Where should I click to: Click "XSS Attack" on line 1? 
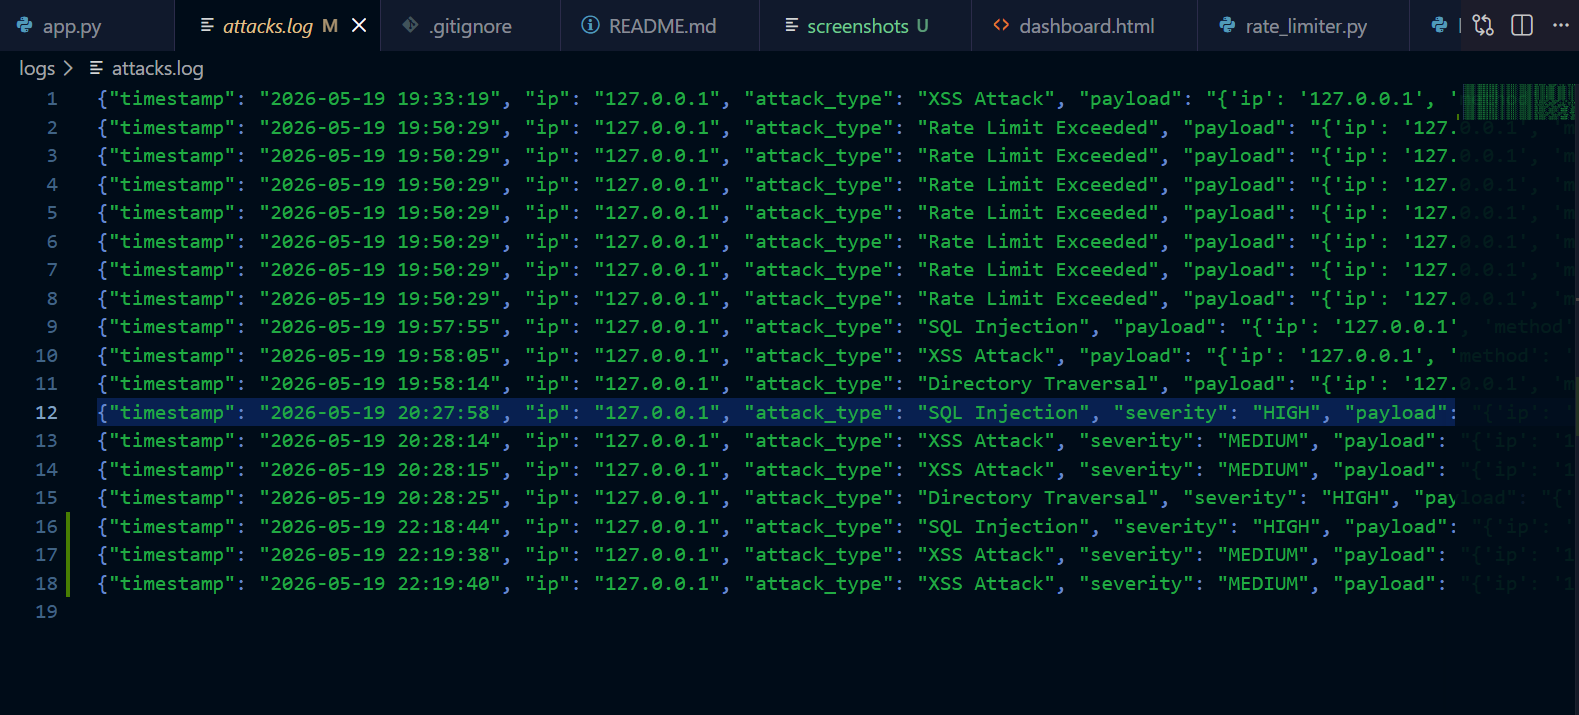(986, 99)
